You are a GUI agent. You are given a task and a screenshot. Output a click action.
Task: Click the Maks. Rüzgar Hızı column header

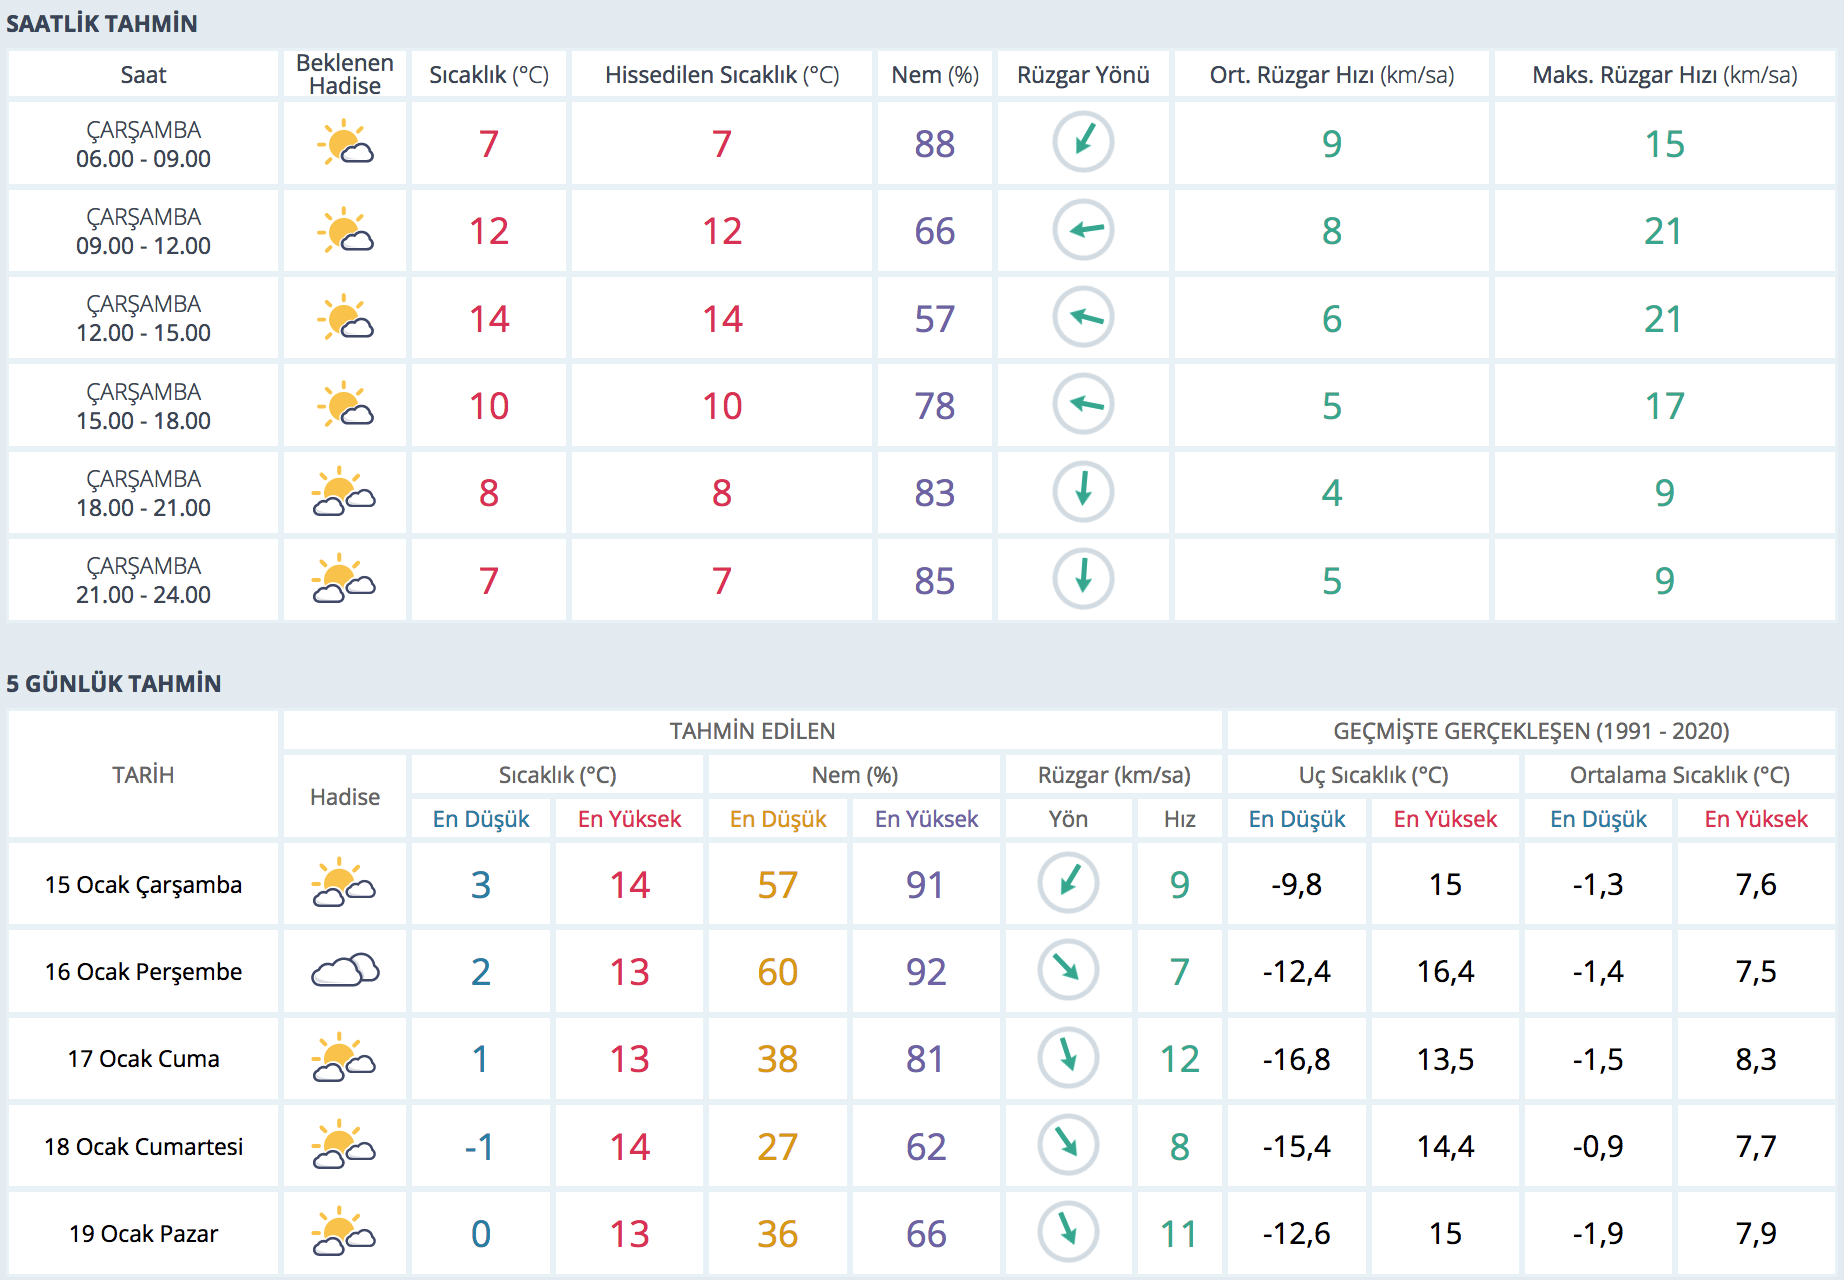click(1664, 75)
